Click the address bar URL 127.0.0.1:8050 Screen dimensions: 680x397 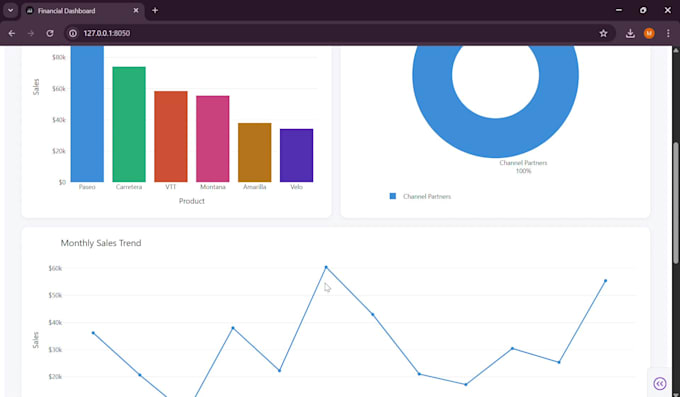click(x=107, y=33)
